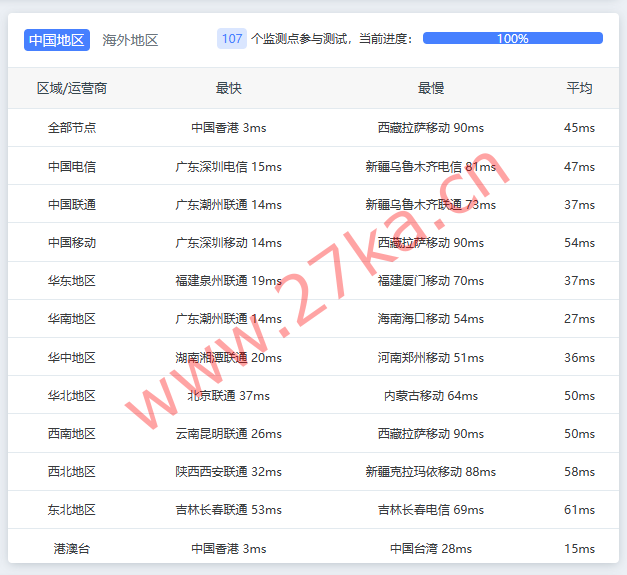
Task: Select the 华南地区 row label
Action: pos(72,318)
